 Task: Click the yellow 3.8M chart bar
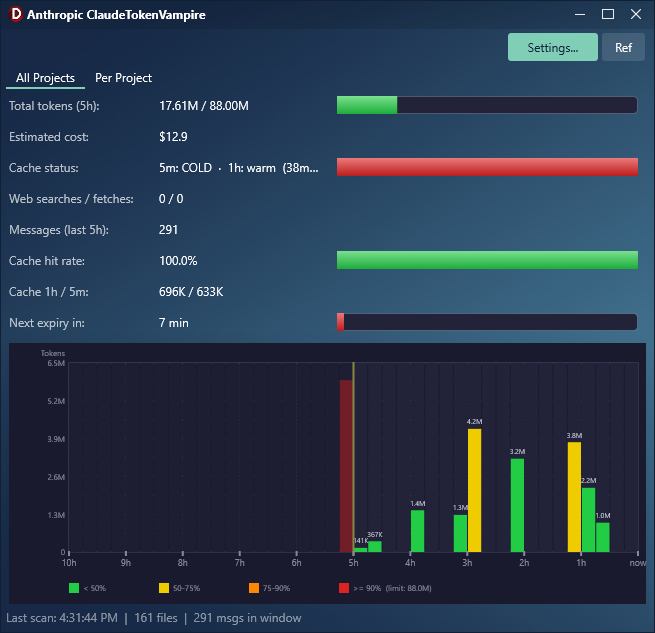click(574, 497)
